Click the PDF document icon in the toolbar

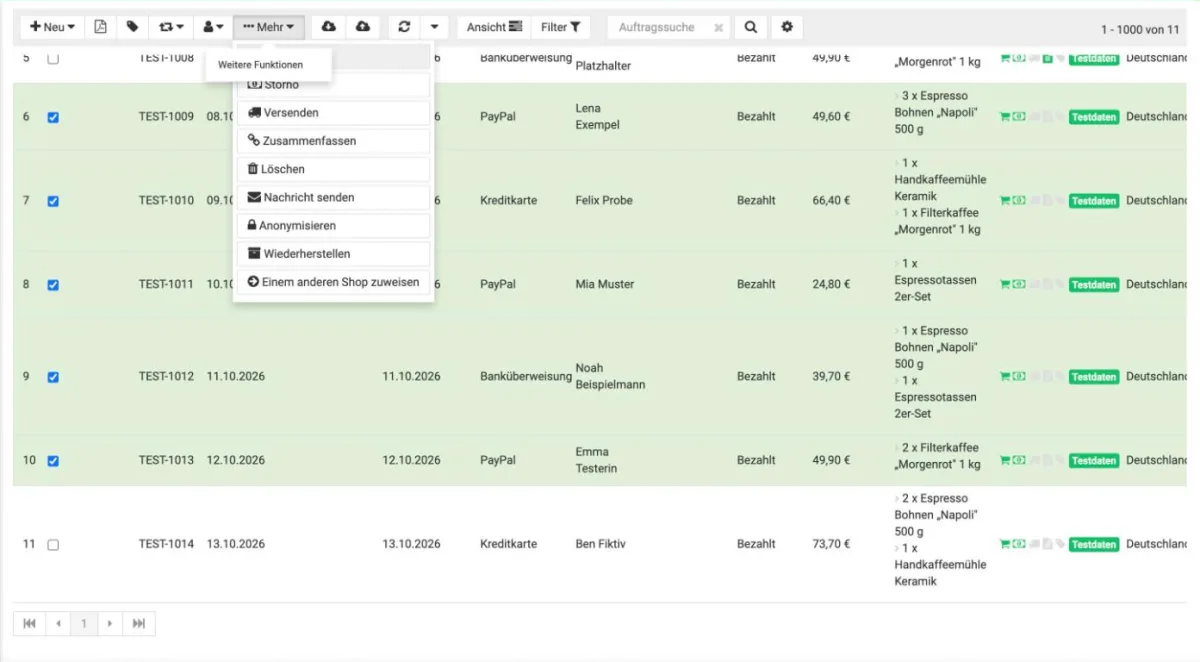tap(100, 27)
